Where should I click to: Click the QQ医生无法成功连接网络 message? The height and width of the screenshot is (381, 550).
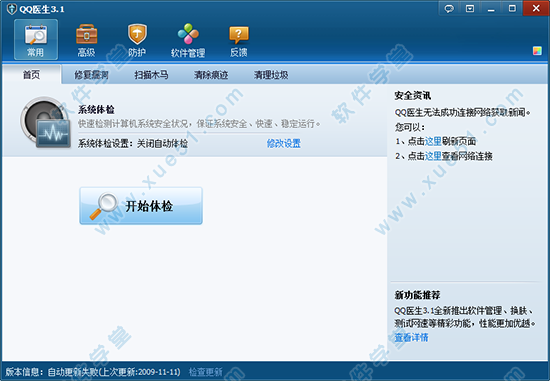tap(462, 112)
